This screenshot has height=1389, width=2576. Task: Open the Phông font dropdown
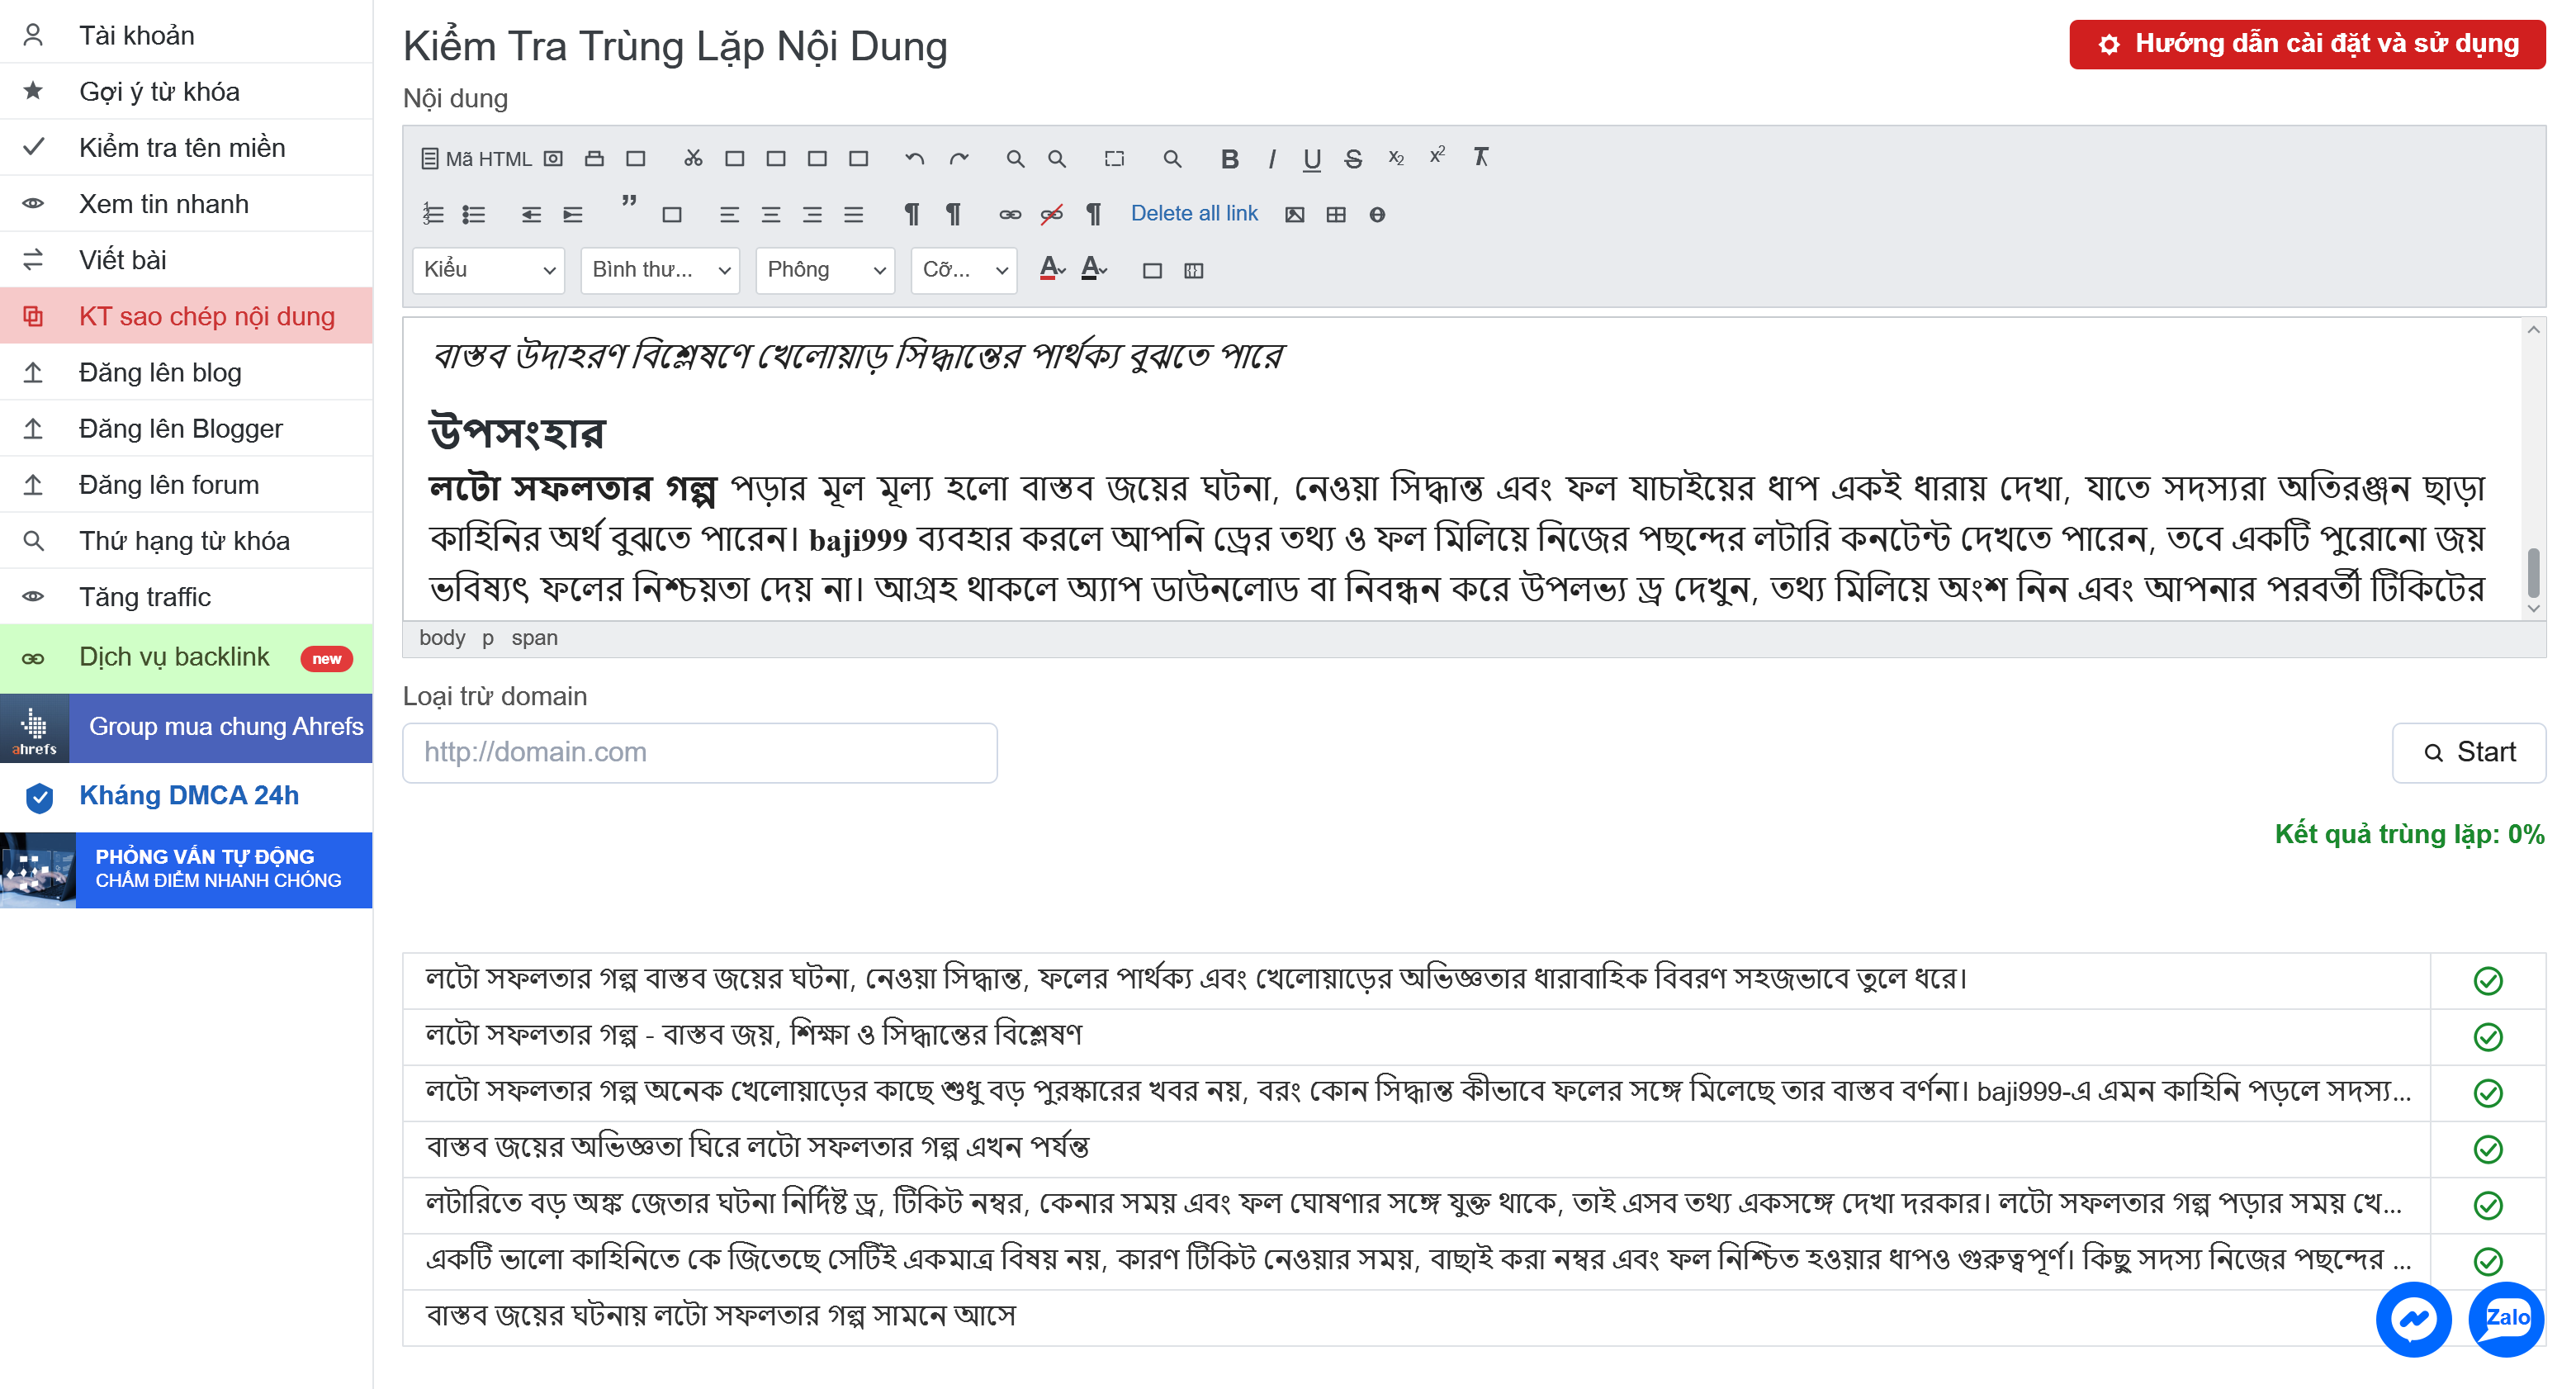(825, 270)
